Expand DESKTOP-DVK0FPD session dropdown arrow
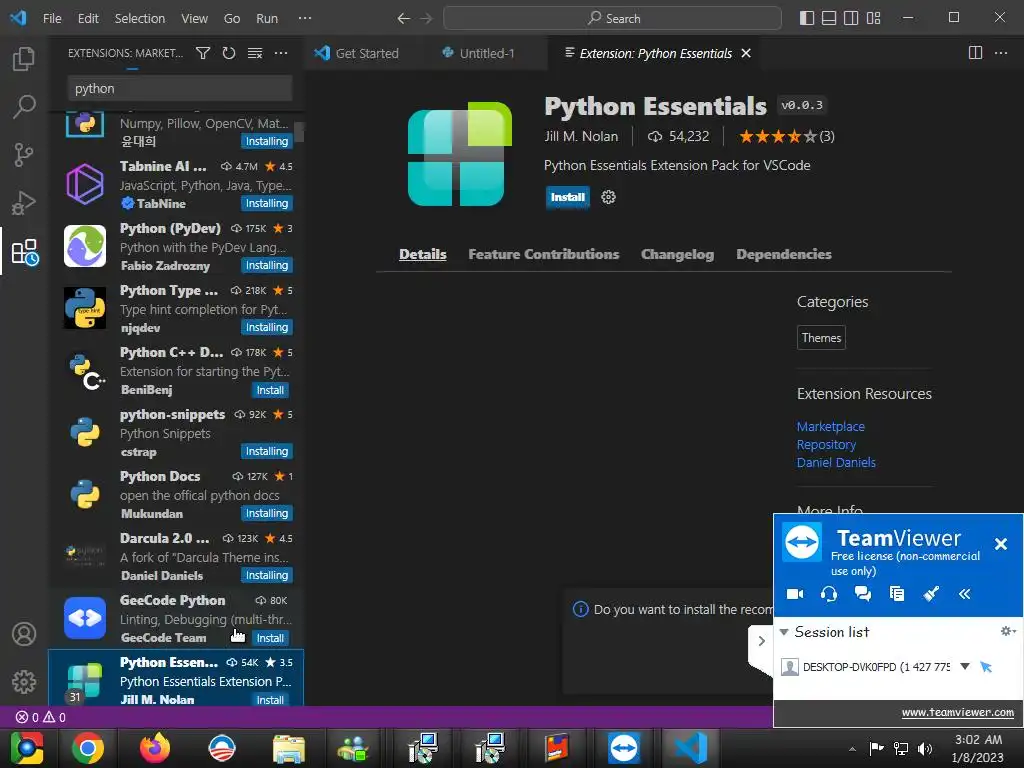The width and height of the screenshot is (1024, 768). point(965,667)
